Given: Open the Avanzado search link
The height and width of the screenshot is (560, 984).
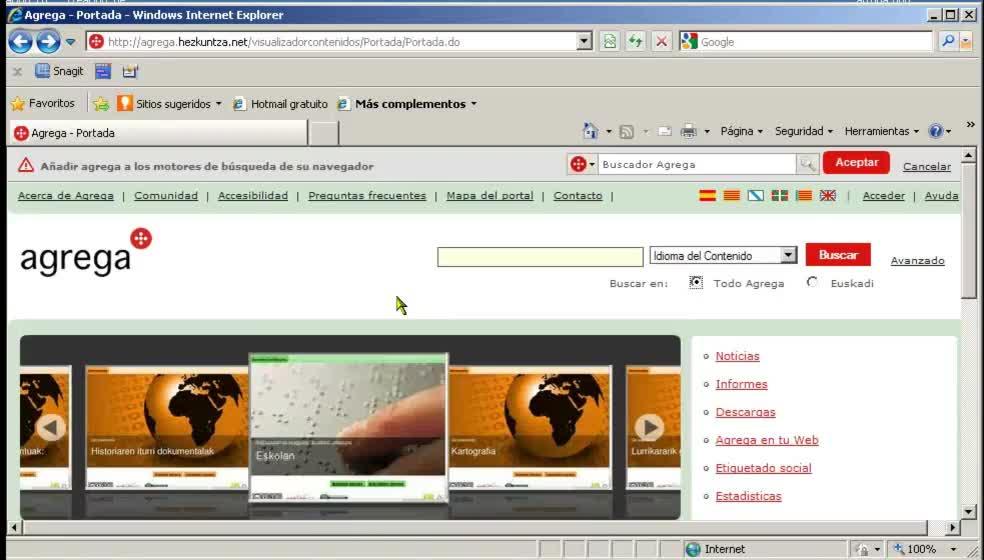Looking at the screenshot, I should click(917, 261).
